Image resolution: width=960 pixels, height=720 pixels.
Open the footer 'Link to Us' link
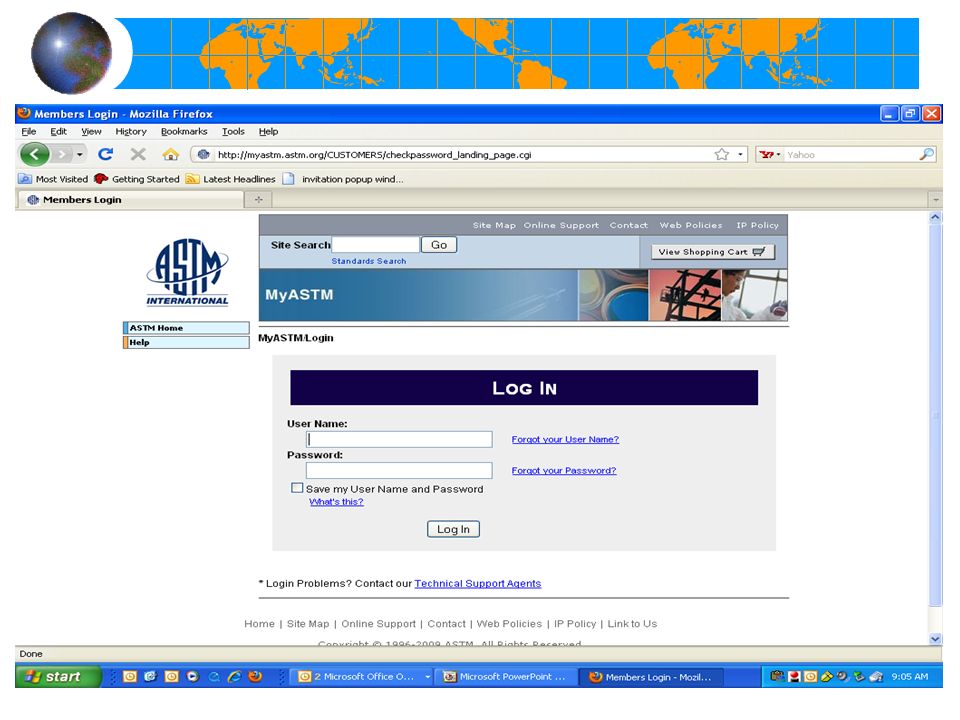coord(632,623)
